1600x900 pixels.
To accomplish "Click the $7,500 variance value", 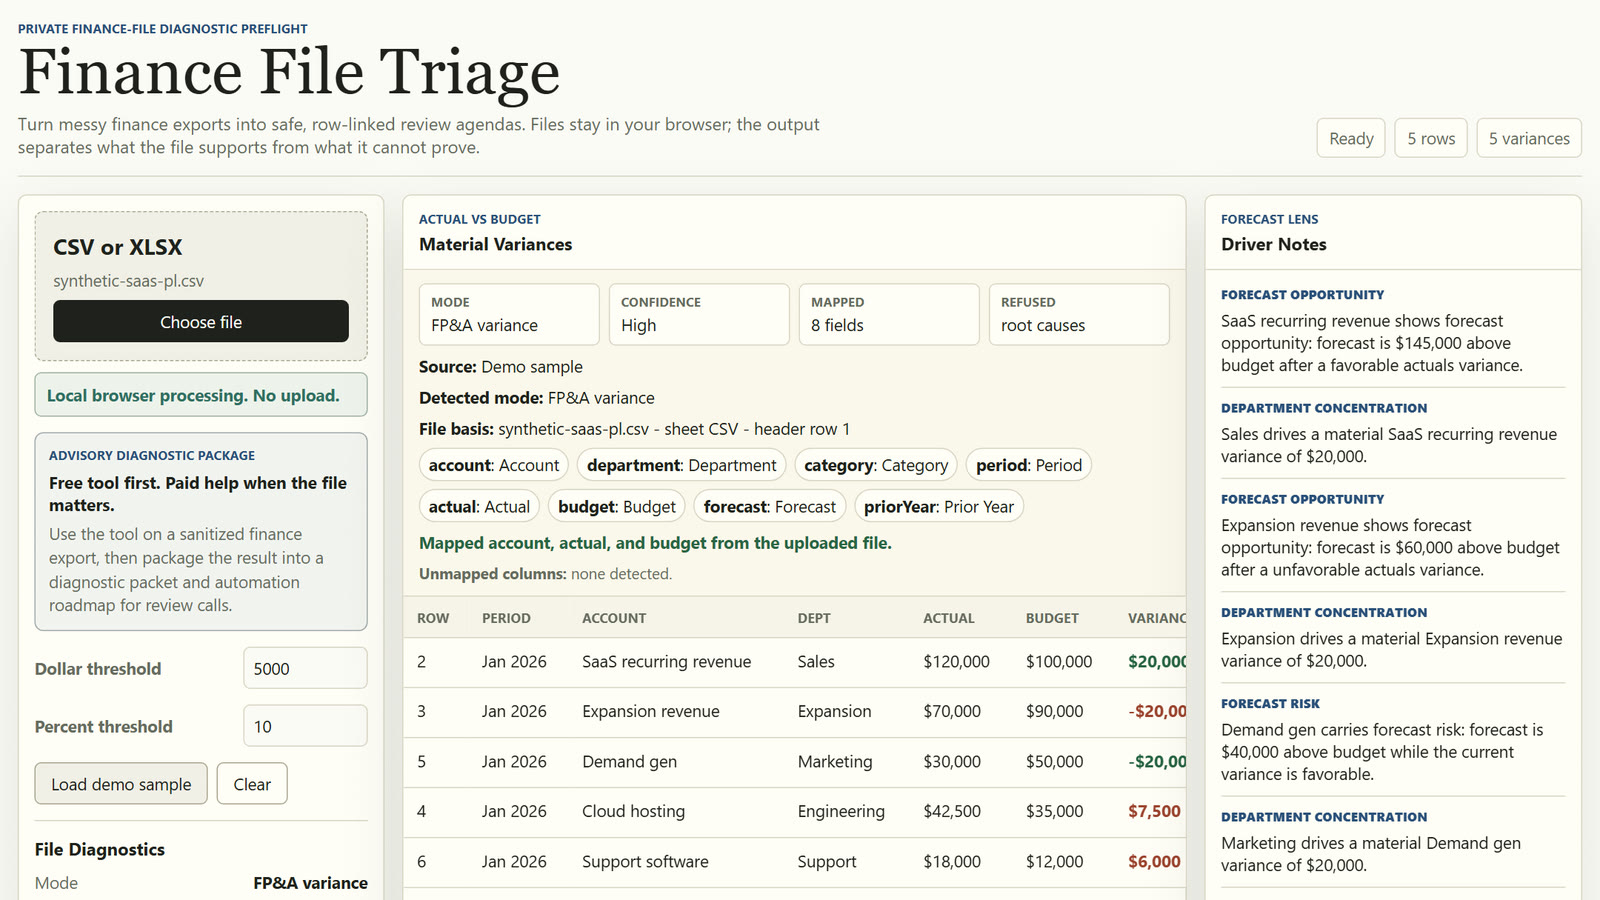I will click(1154, 812).
